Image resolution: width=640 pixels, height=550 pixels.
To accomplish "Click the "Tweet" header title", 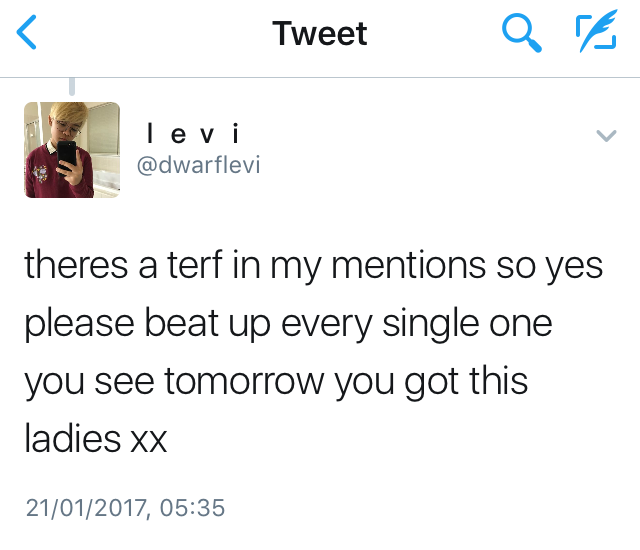I will point(319,35).
